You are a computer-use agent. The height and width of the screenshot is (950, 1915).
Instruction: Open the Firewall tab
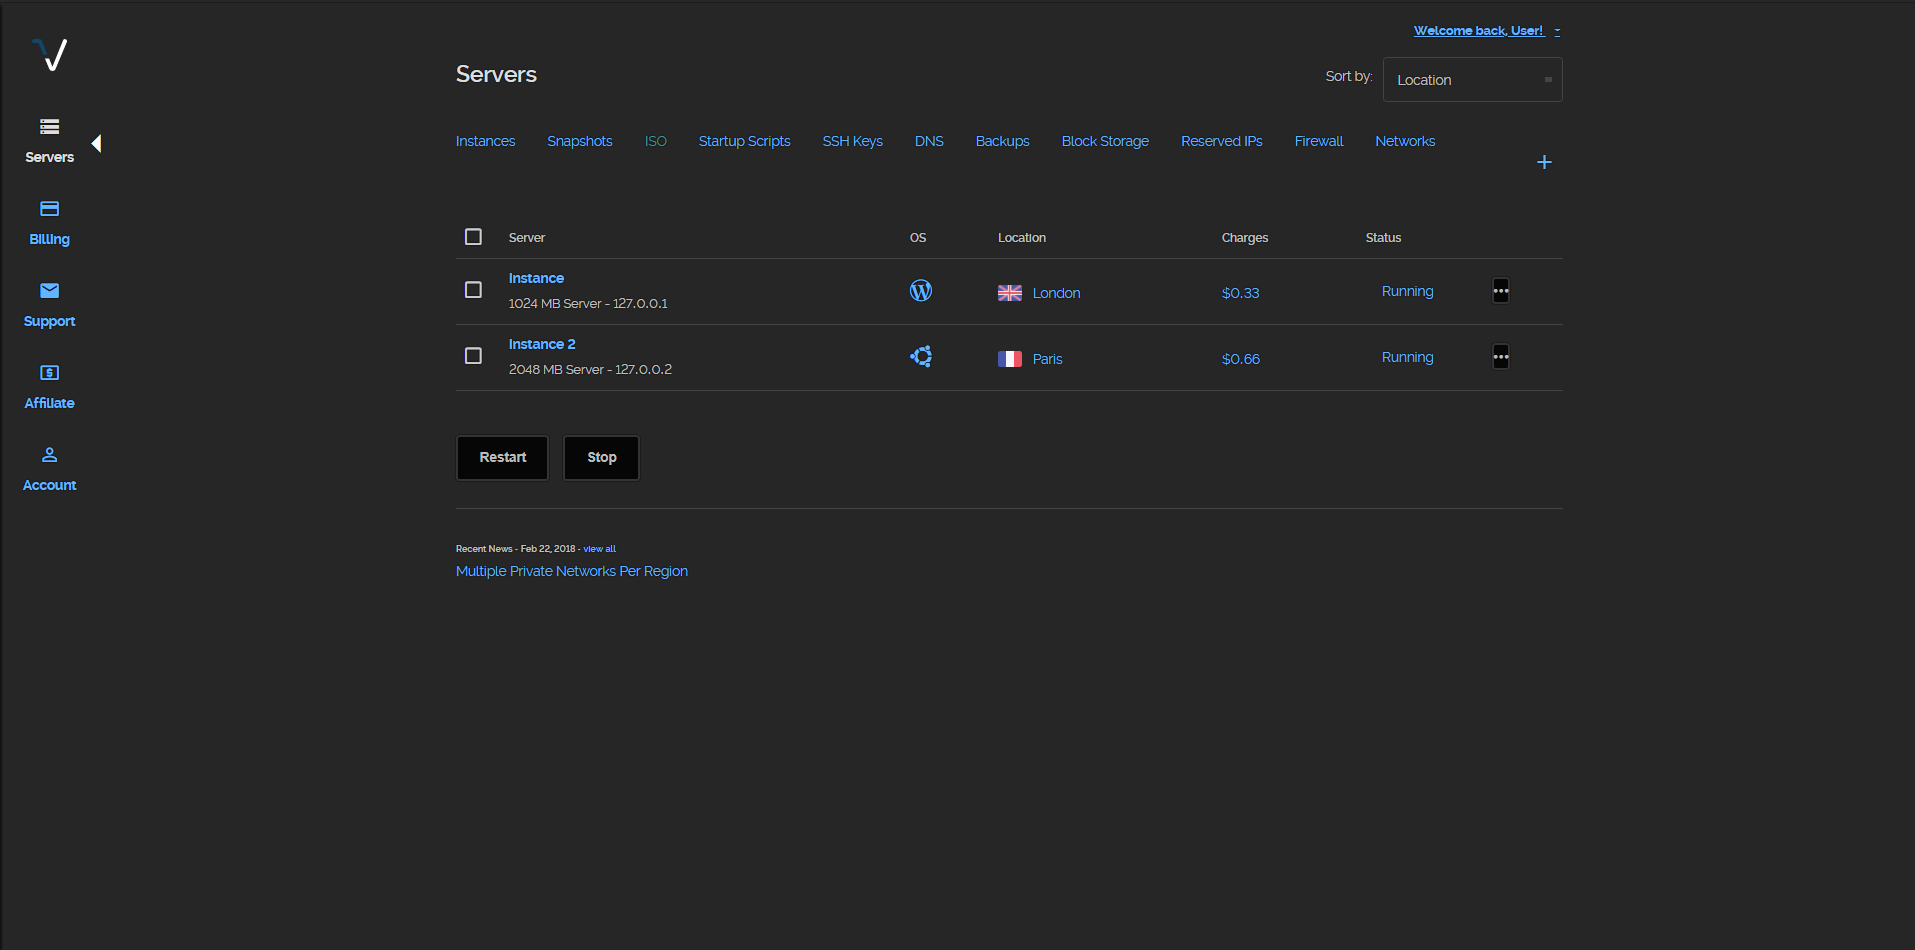(x=1318, y=141)
